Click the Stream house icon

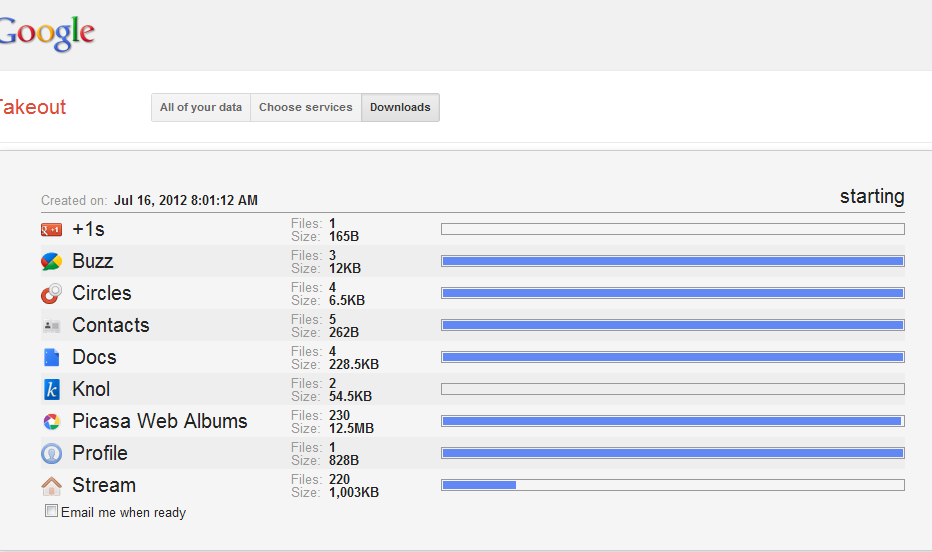52,486
